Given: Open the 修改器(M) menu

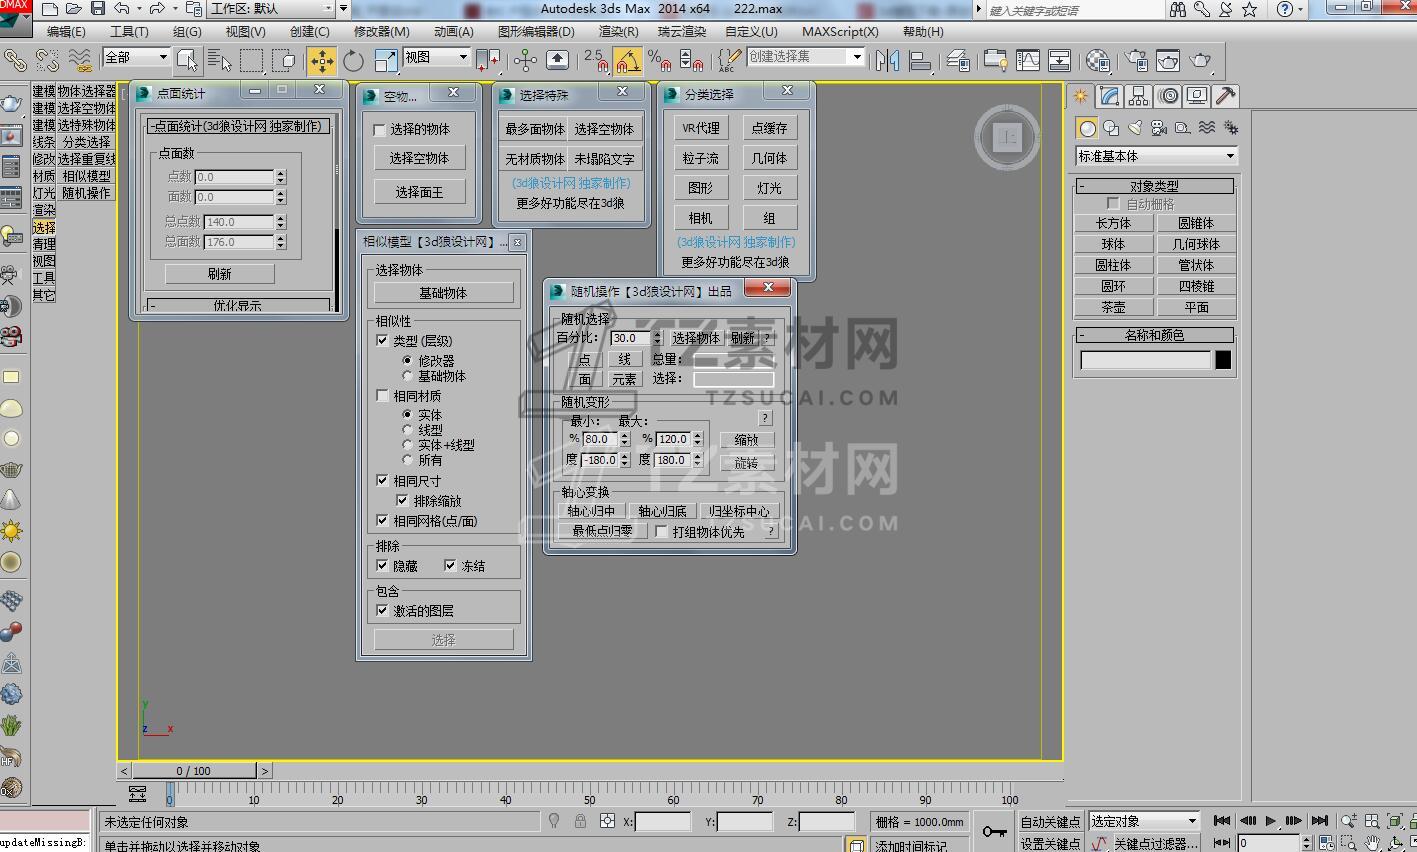Looking at the screenshot, I should 381,31.
